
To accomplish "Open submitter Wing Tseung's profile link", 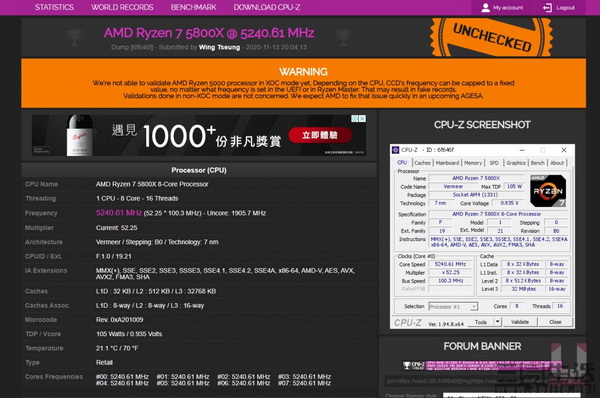I will tap(219, 47).
